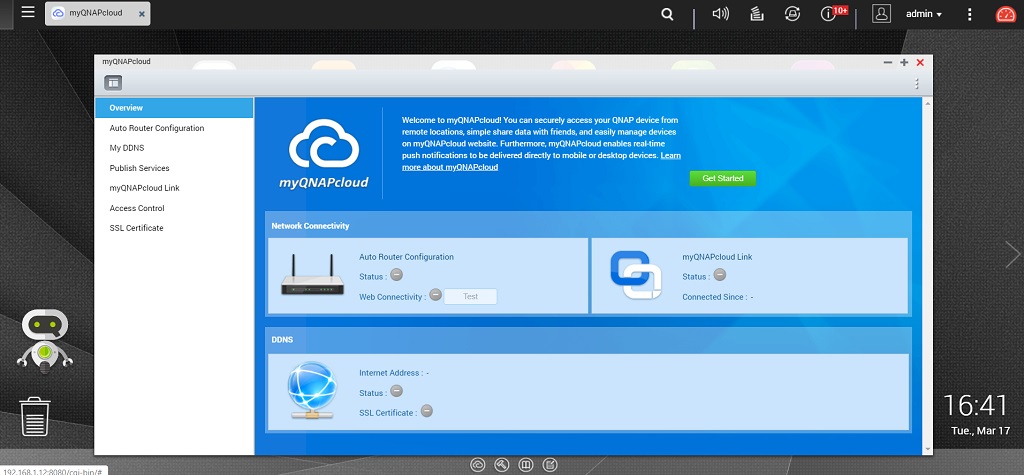Viewport: 1024px width, 475px height.
Task: Click the green Get Started button
Action: click(x=722, y=178)
